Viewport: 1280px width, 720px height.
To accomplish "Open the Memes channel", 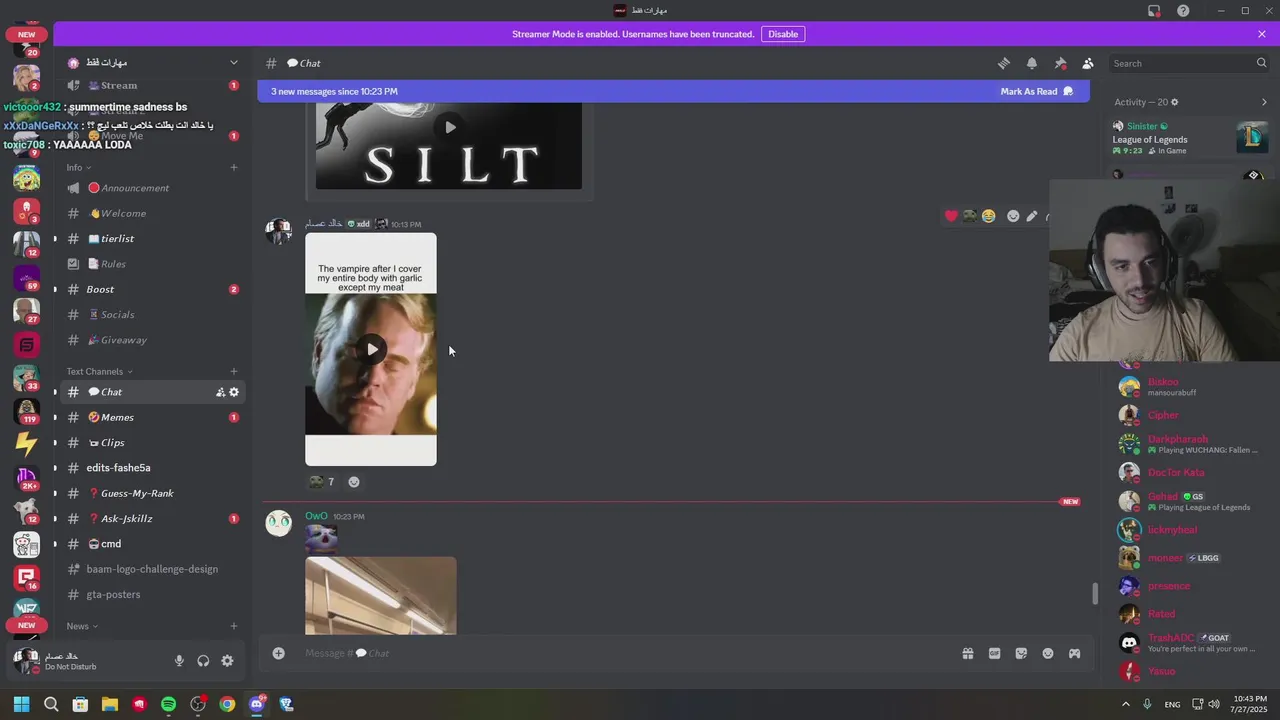I will 152,417.
